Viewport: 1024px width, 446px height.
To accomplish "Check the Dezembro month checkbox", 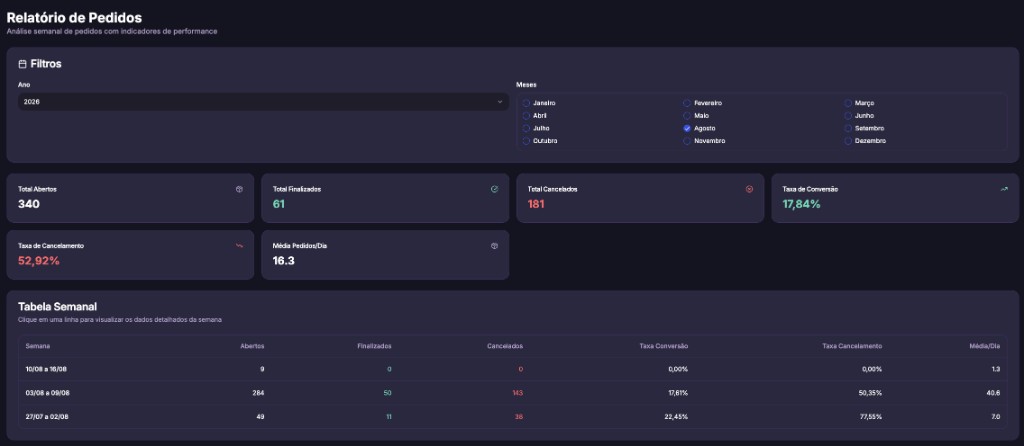I will pos(848,140).
